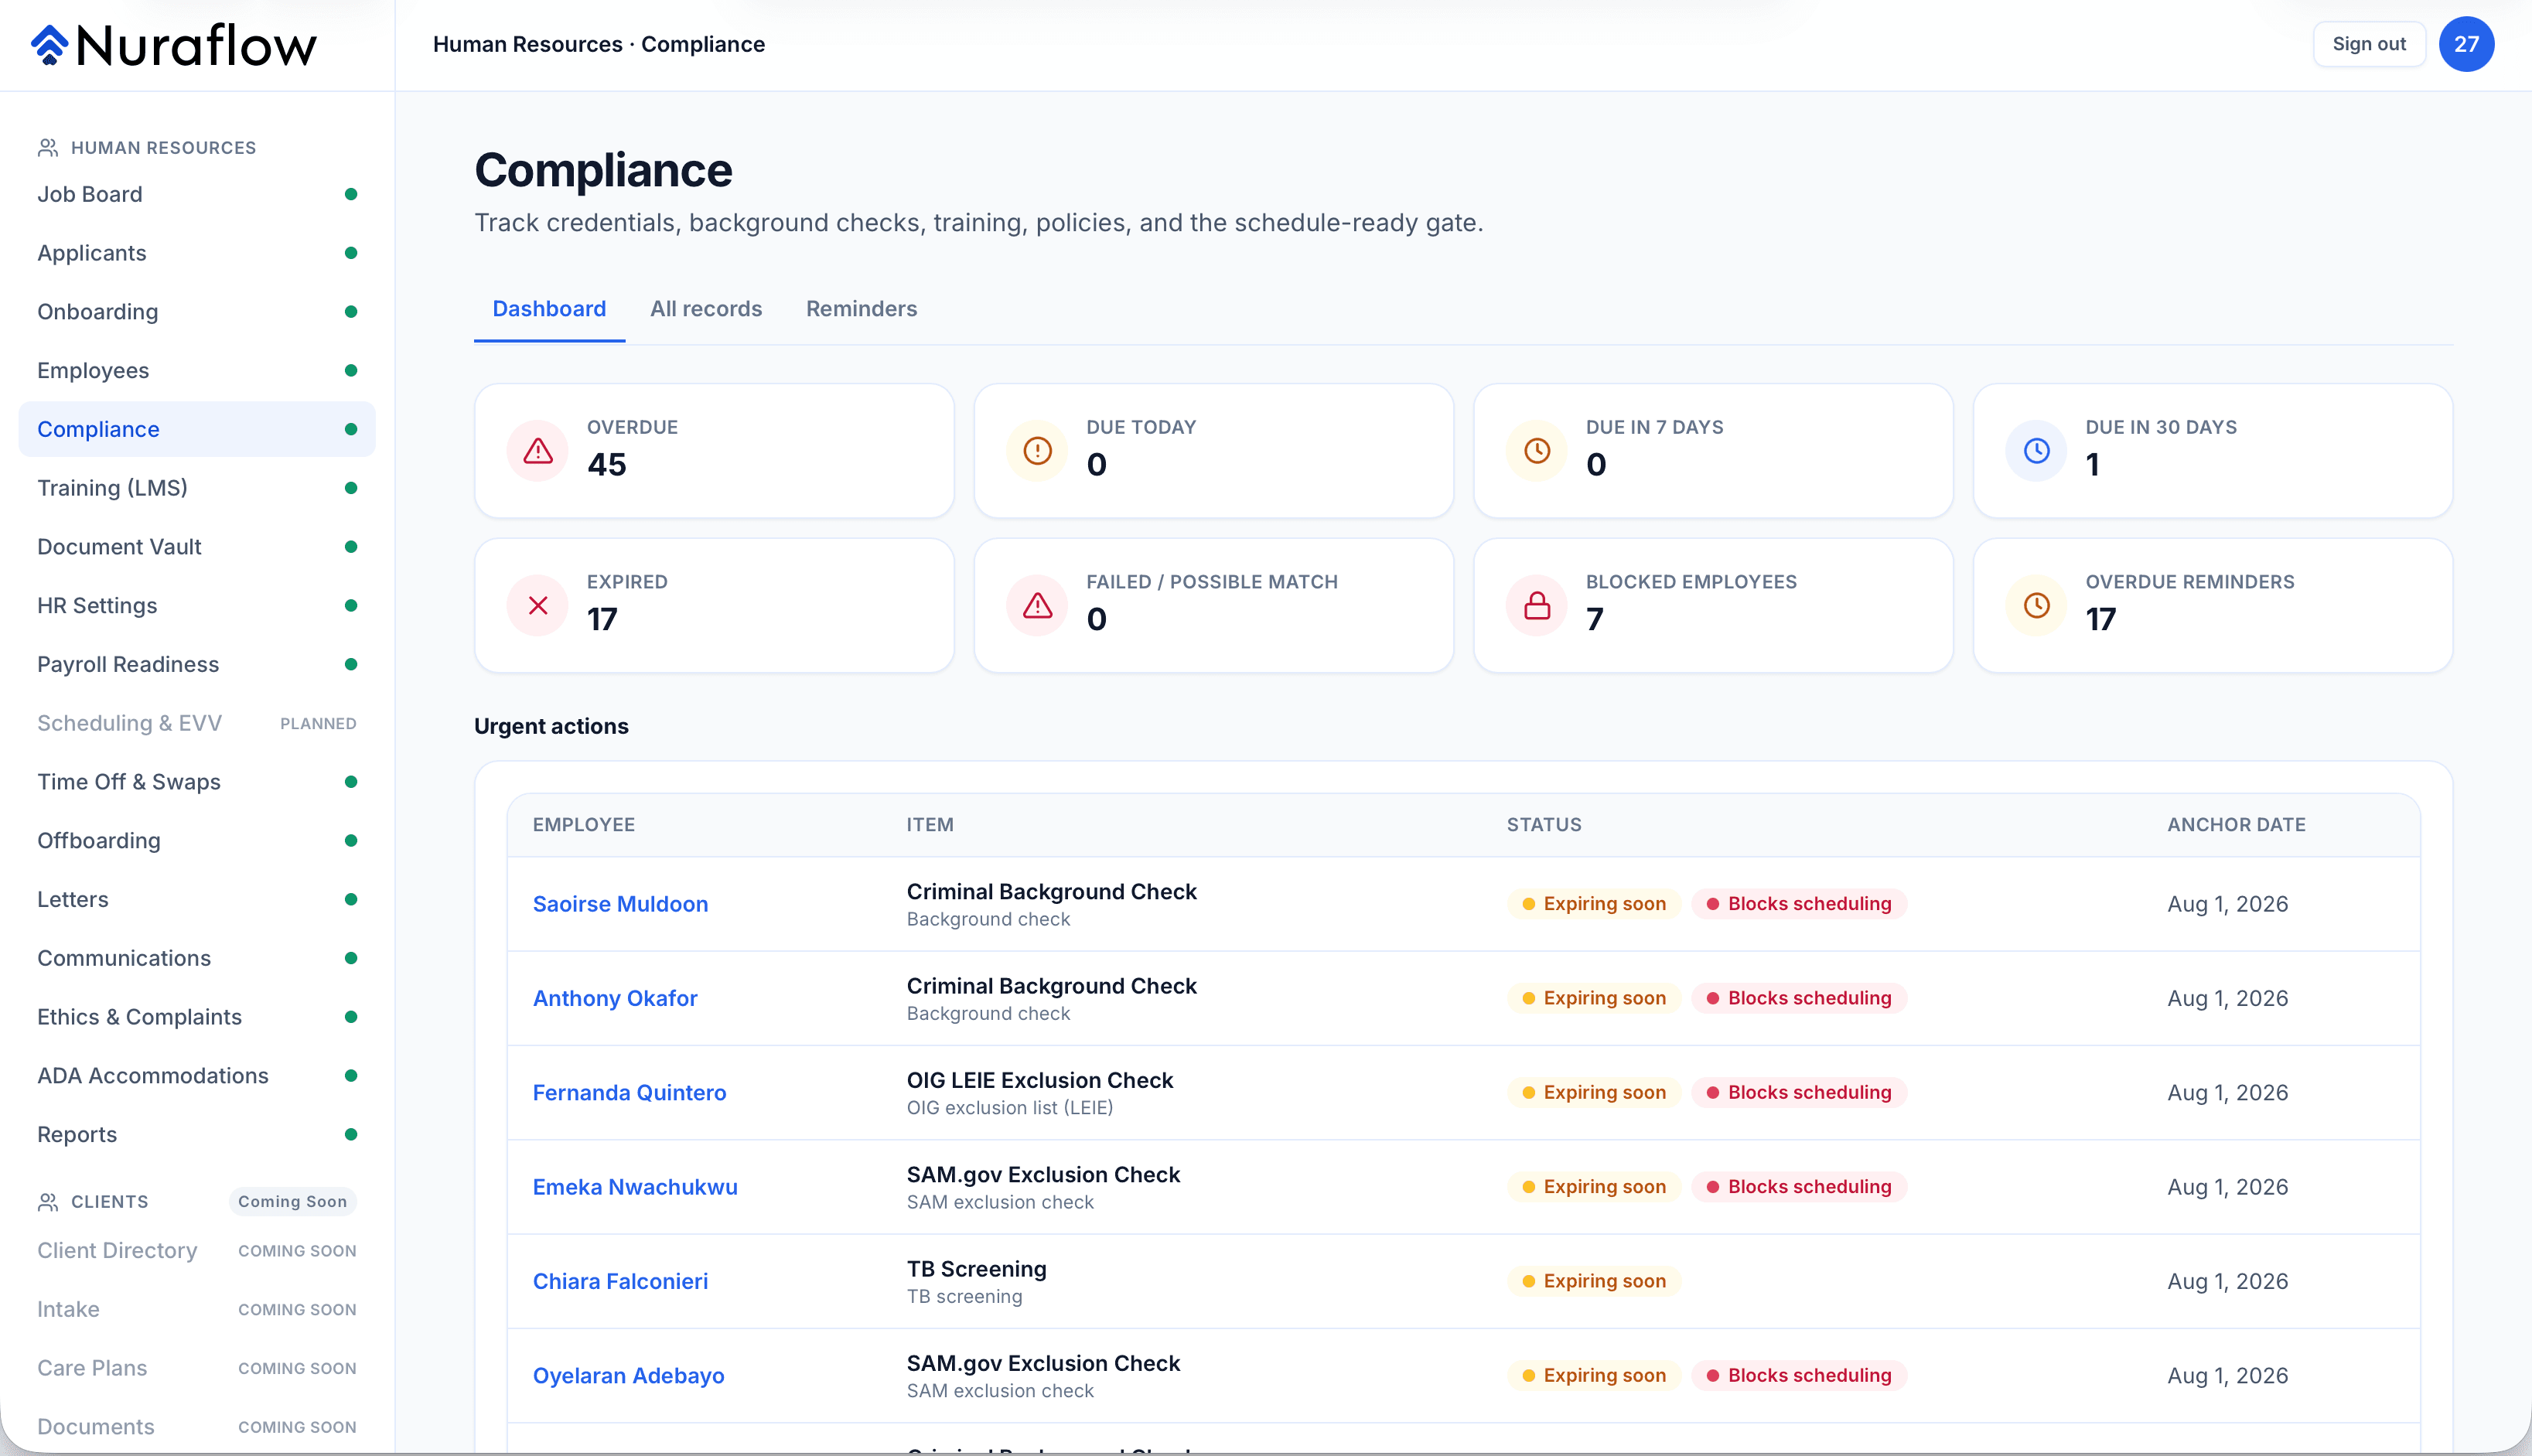Open Payroll Readiness page
Image resolution: width=2532 pixels, height=1456 pixels.
[x=197, y=665]
